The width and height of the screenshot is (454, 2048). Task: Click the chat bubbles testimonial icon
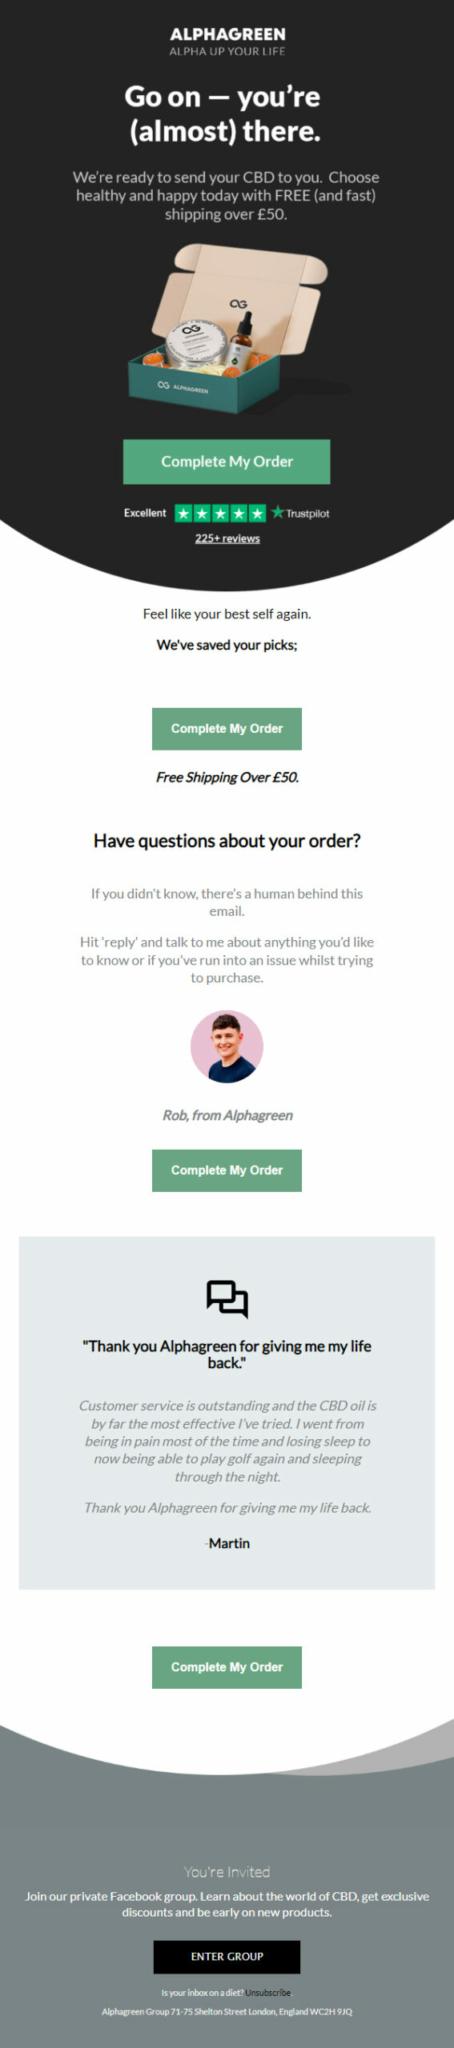tap(227, 1298)
